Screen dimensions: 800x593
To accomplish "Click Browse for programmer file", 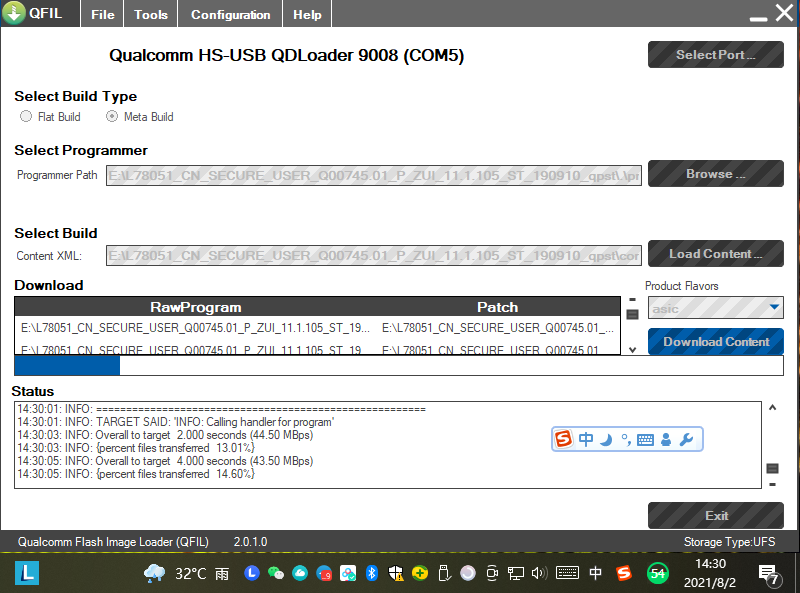I will click(715, 174).
